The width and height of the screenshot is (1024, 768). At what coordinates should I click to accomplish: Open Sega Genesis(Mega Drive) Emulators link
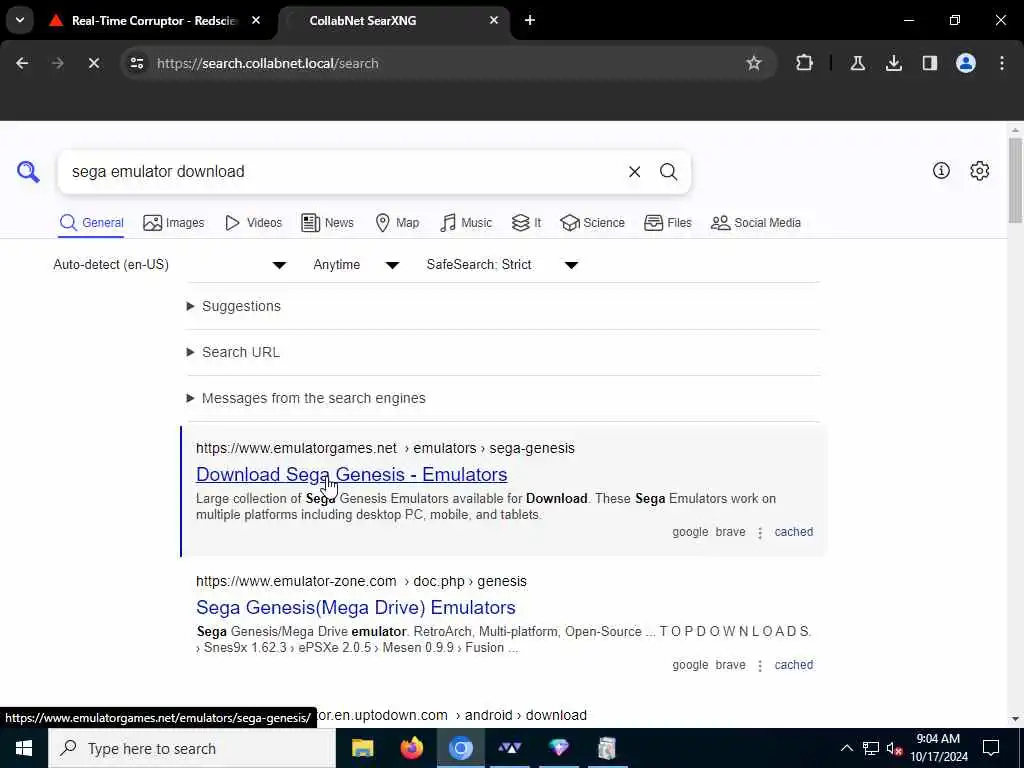coord(356,607)
